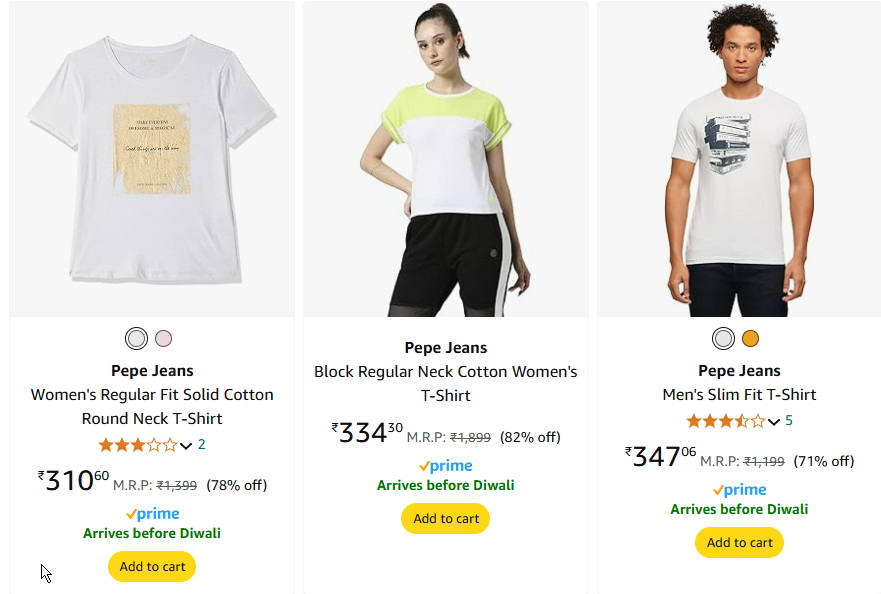Open Block Regular Neck Cotton Women's T-Shirt title

(x=446, y=383)
